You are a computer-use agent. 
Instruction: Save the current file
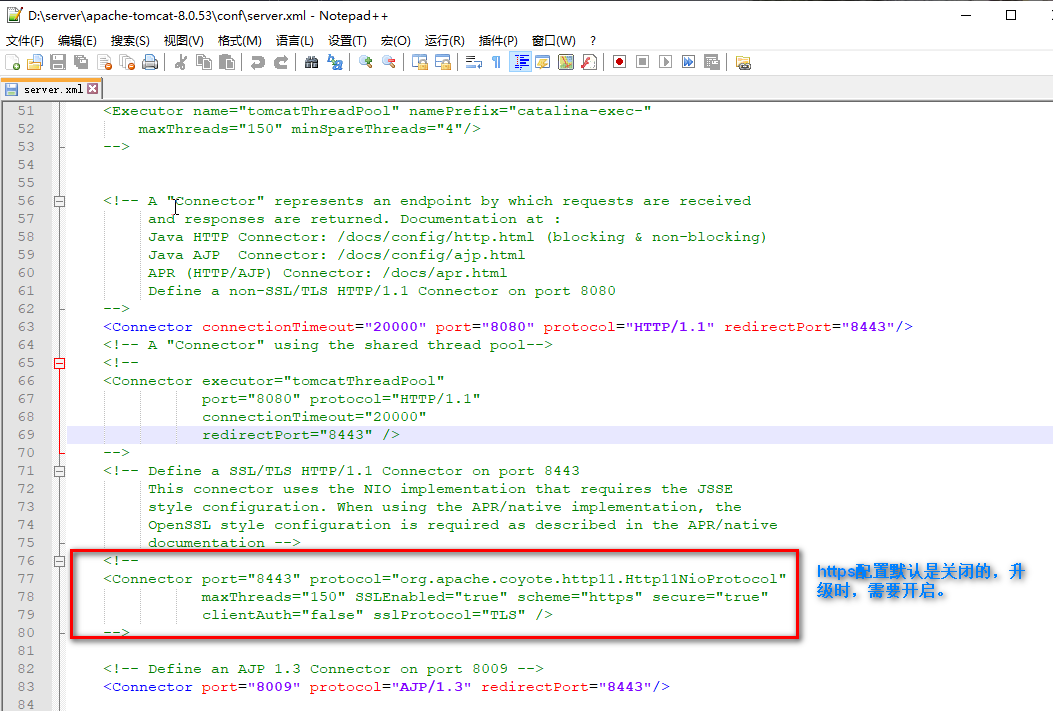point(56,62)
